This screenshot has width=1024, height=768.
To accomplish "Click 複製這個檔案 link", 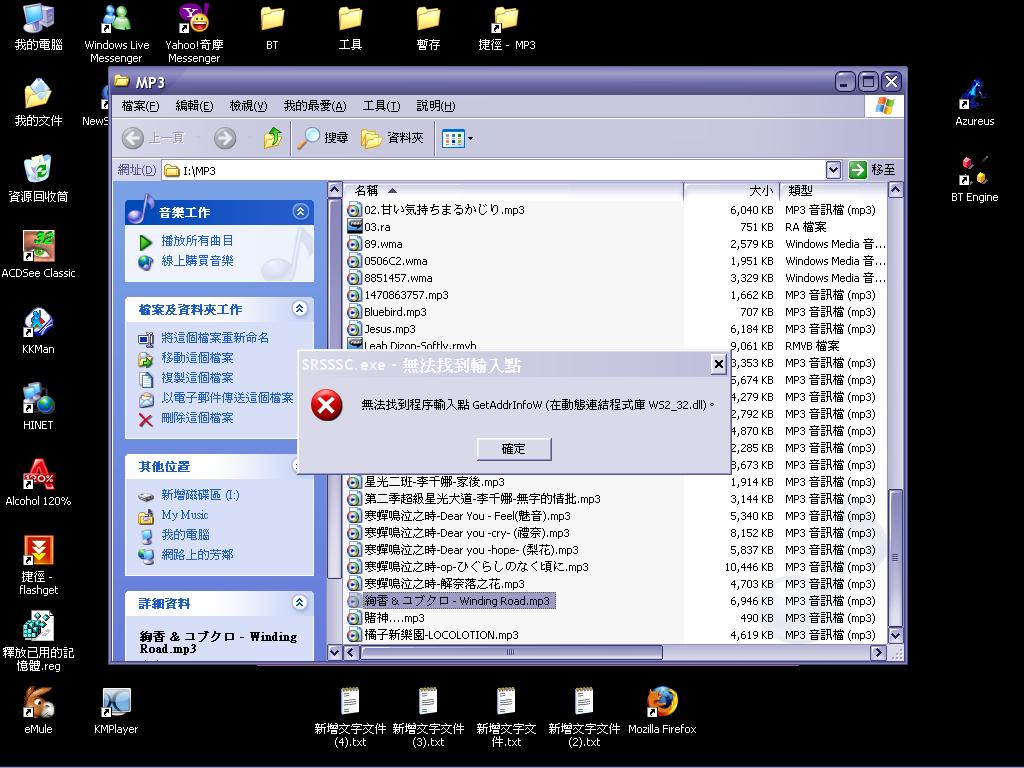I will point(197,378).
